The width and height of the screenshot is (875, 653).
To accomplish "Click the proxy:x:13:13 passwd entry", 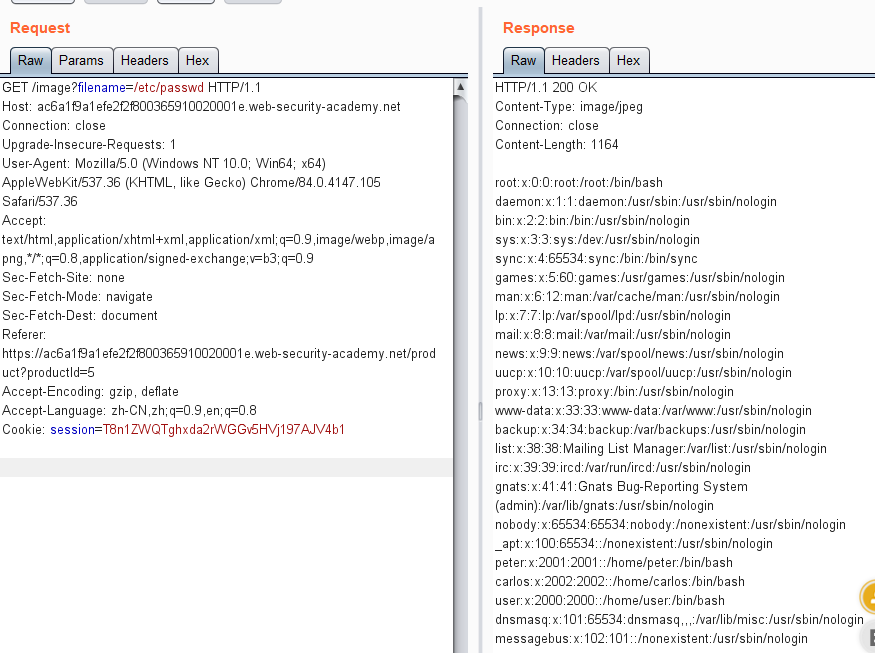I will [x=614, y=391].
